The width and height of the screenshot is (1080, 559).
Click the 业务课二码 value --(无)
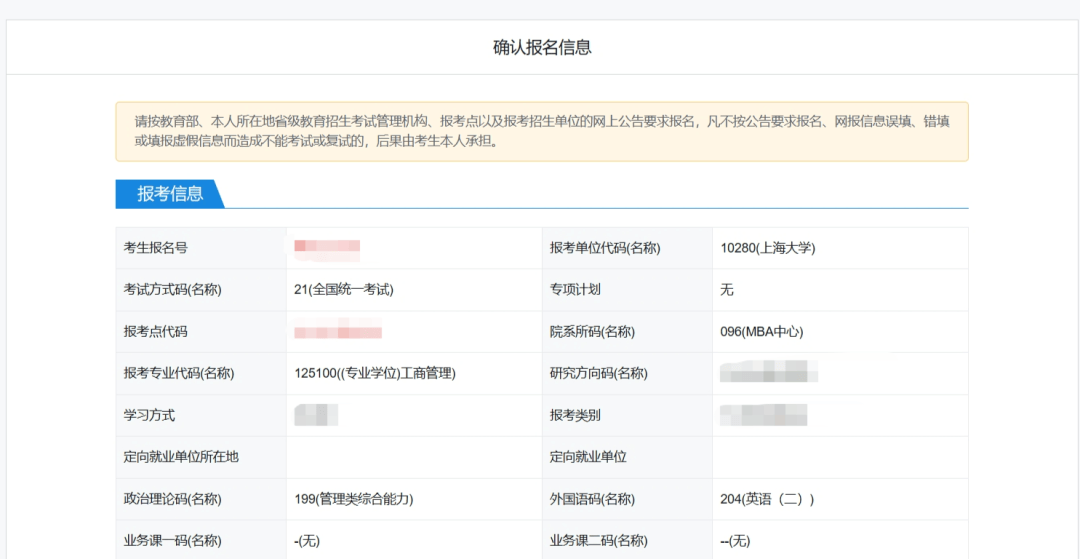pos(735,541)
